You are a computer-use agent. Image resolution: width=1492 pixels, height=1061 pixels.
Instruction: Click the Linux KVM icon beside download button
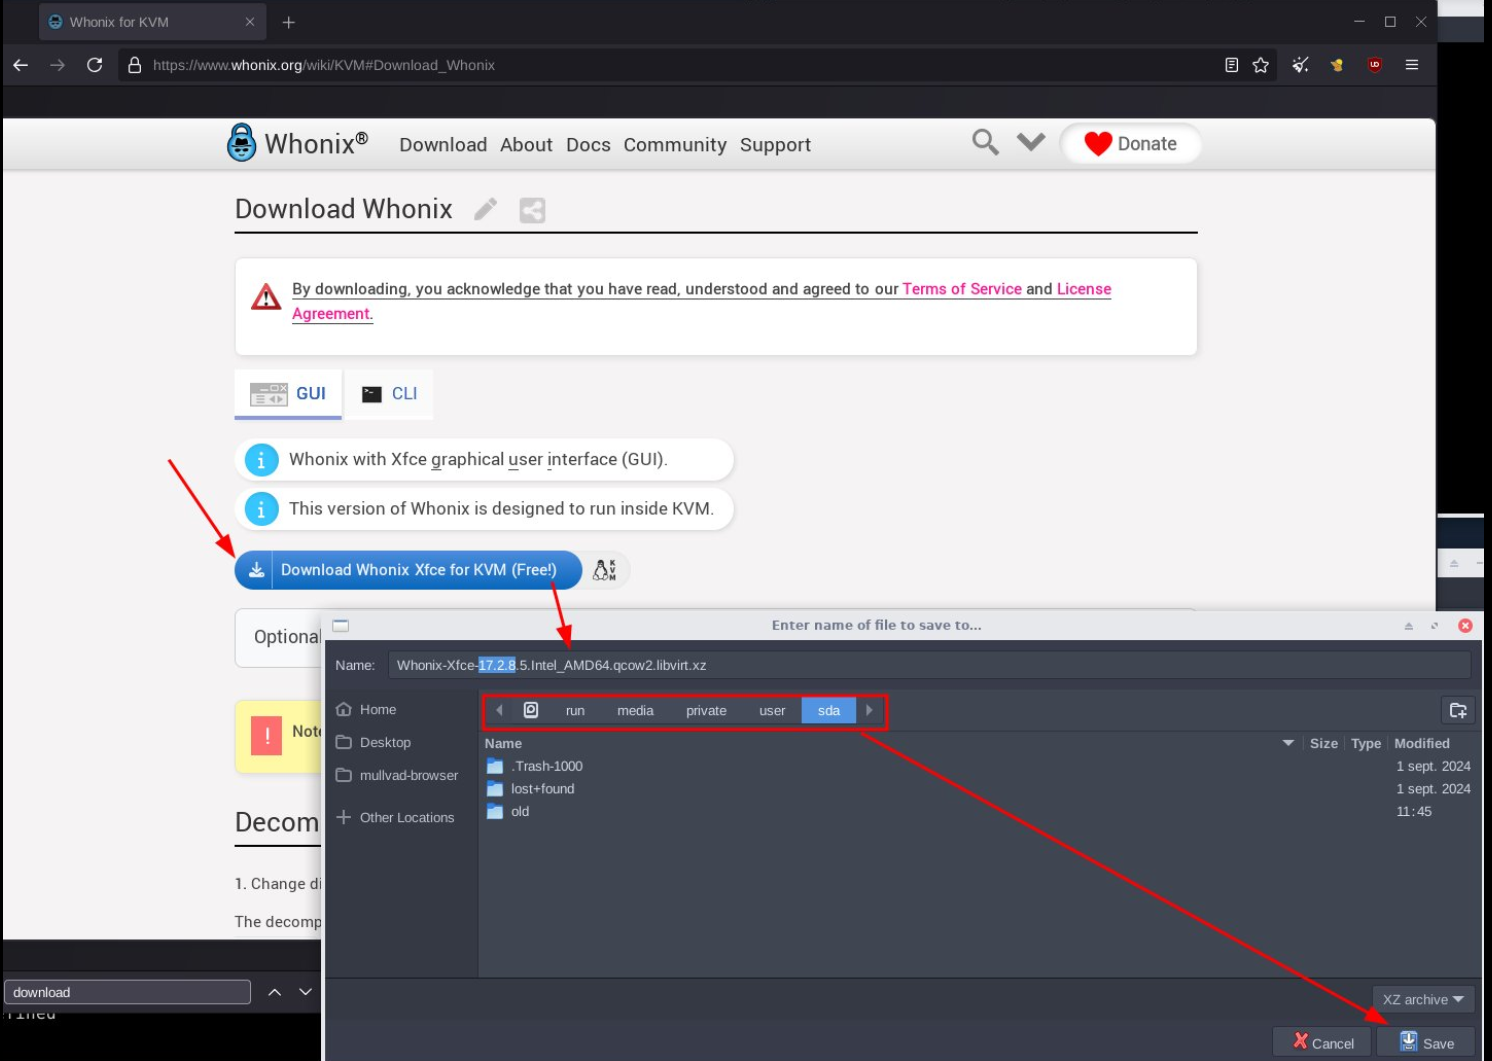[x=605, y=570]
